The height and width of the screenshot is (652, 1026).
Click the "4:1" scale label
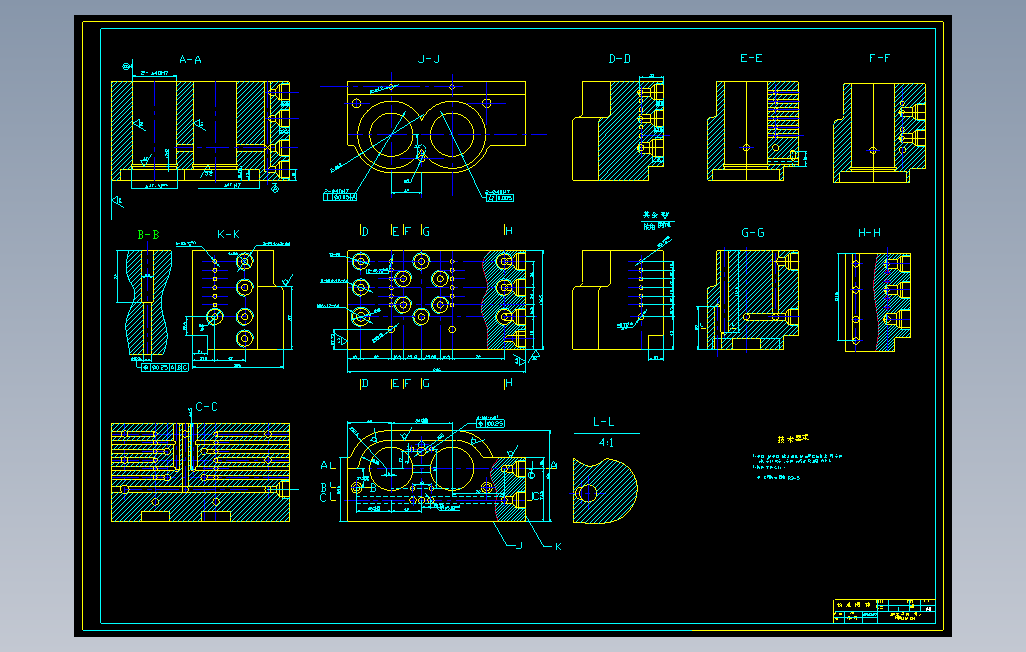coord(607,443)
